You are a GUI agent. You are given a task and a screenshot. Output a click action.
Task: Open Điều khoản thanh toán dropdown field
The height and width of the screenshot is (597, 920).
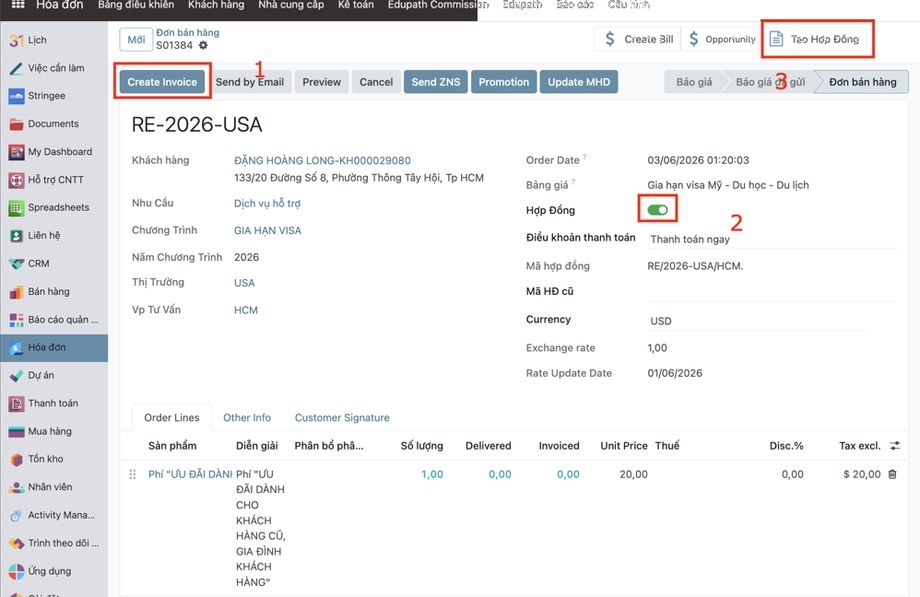[x=773, y=239]
